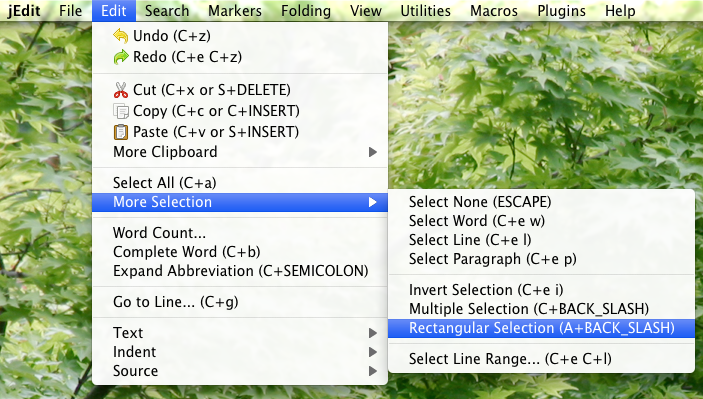Toggle Multiple Selection (C+BACK_SLASH)
This screenshot has width=703, height=399.
tap(542, 309)
